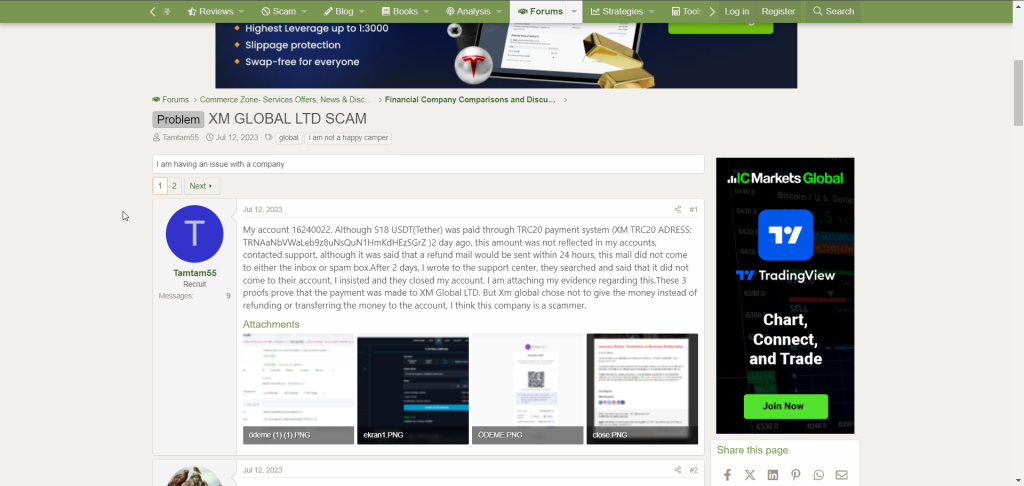1024x486 pixels.
Task: Open the Search magnifier in navigation bar
Action: (833, 11)
